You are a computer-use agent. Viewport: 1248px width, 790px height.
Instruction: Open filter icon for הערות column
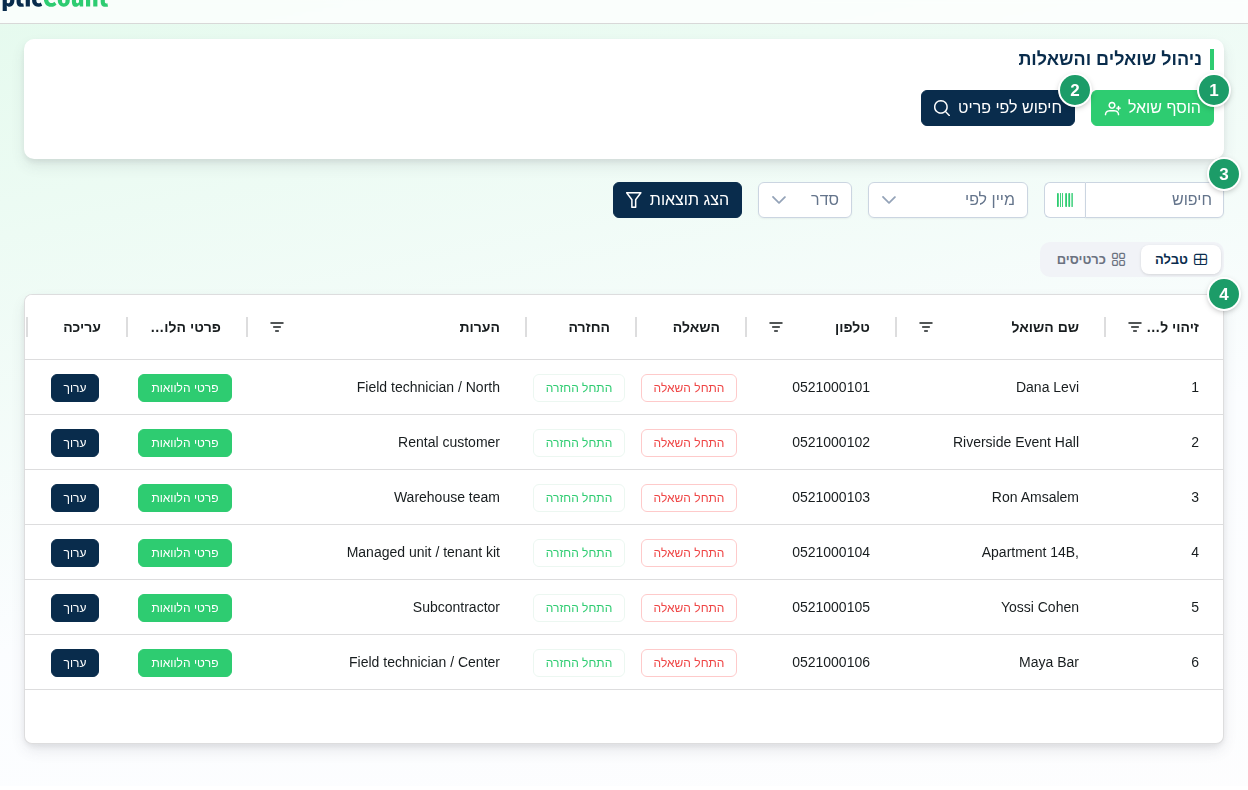(x=277, y=327)
